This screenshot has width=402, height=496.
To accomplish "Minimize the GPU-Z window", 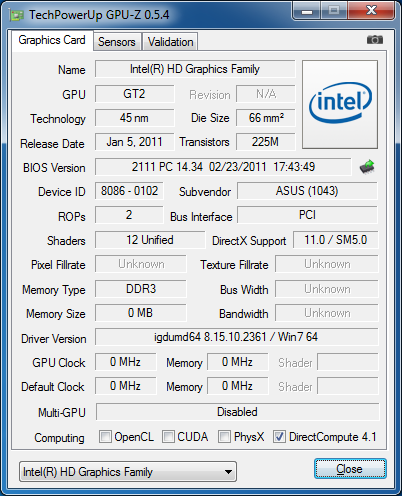I will coord(307,11).
